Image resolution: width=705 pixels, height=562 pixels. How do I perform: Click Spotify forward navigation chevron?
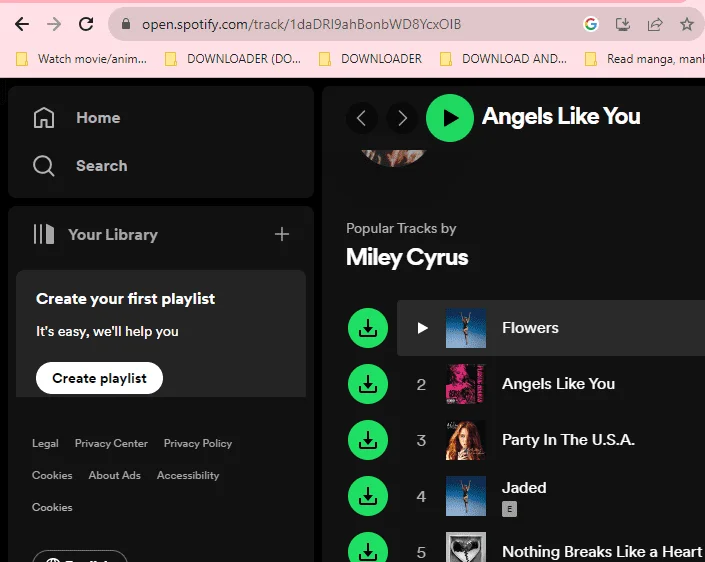point(402,118)
